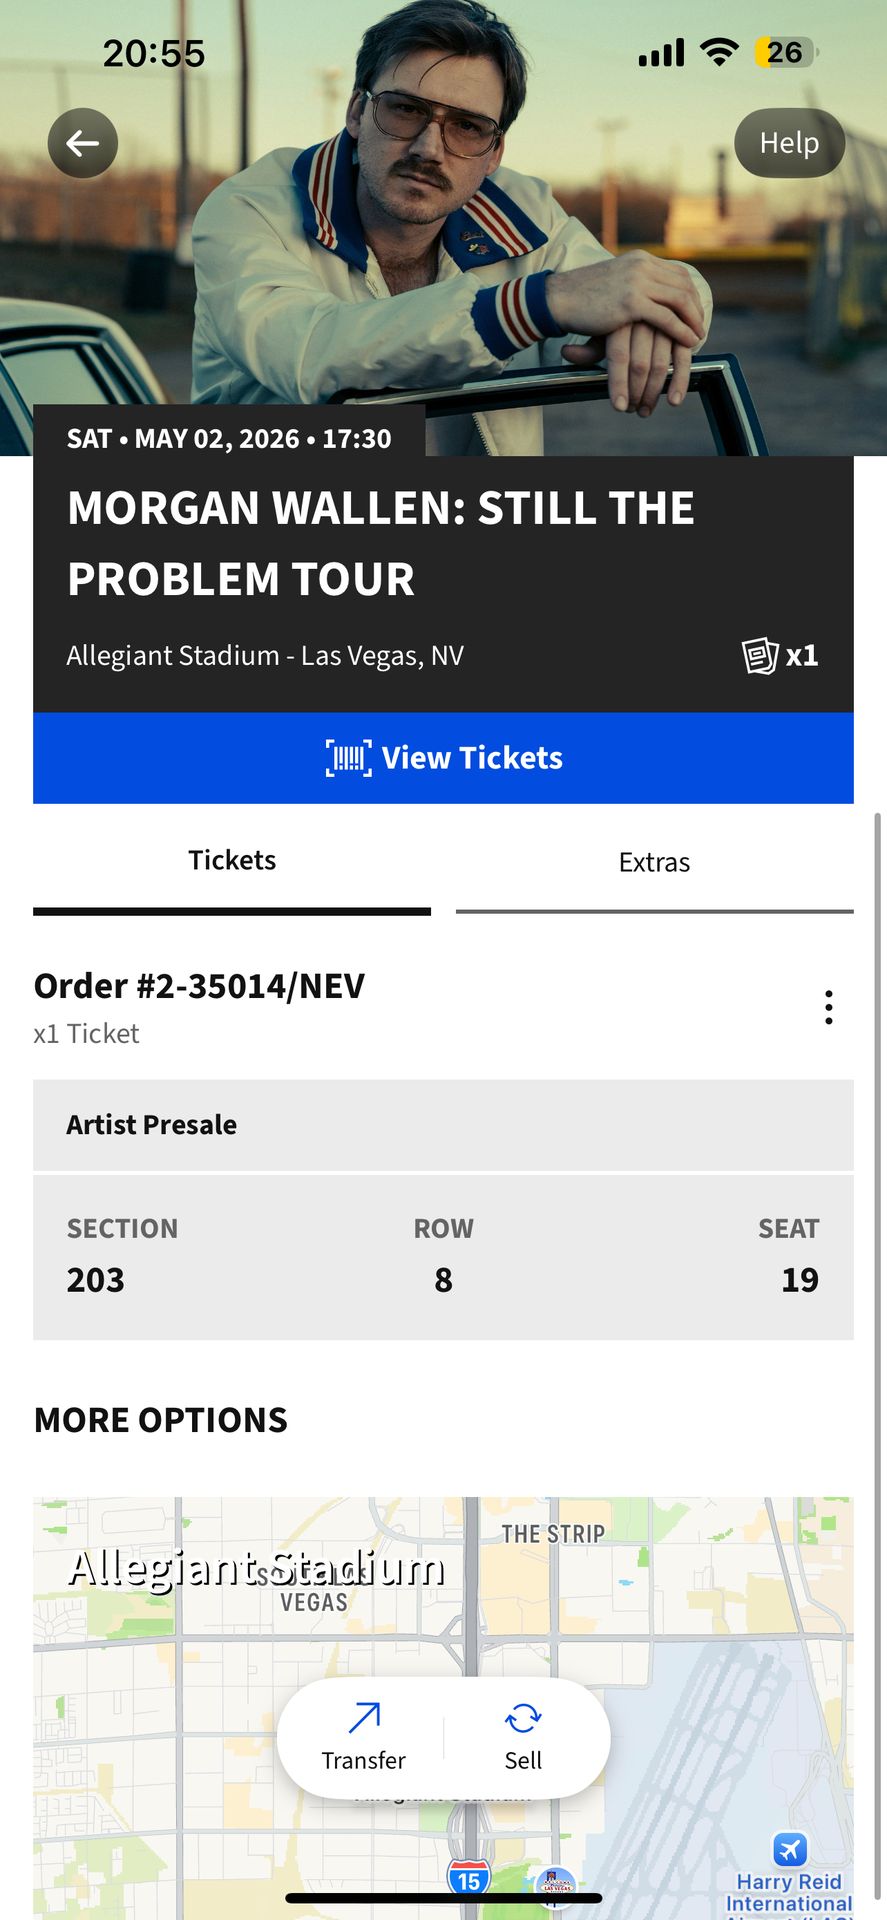Tap the Sell refresh-arrows icon
Viewport: 887px width, 1920px height.
[523, 1719]
